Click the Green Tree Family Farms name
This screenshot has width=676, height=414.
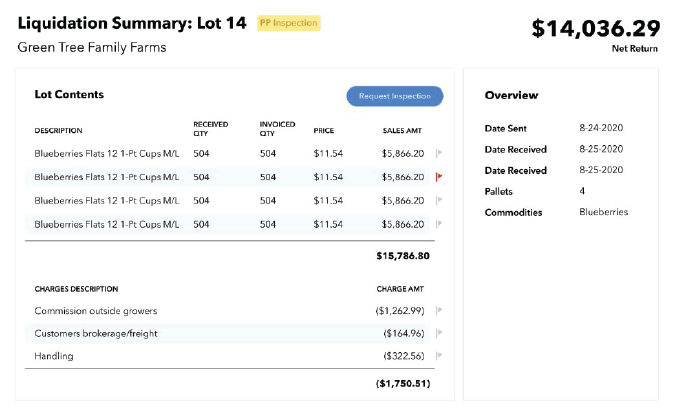coord(92,47)
